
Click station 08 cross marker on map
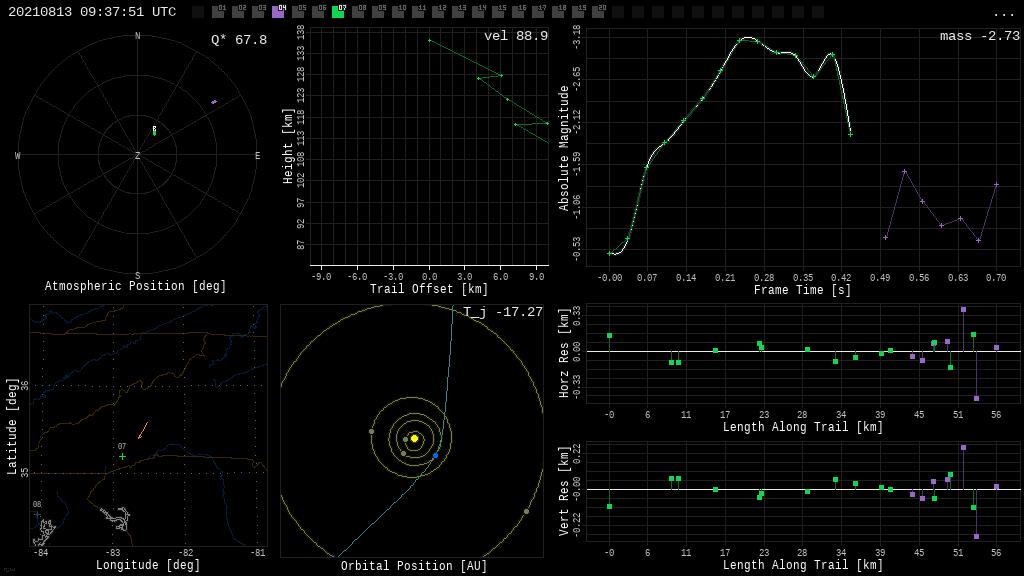[x=38, y=515]
